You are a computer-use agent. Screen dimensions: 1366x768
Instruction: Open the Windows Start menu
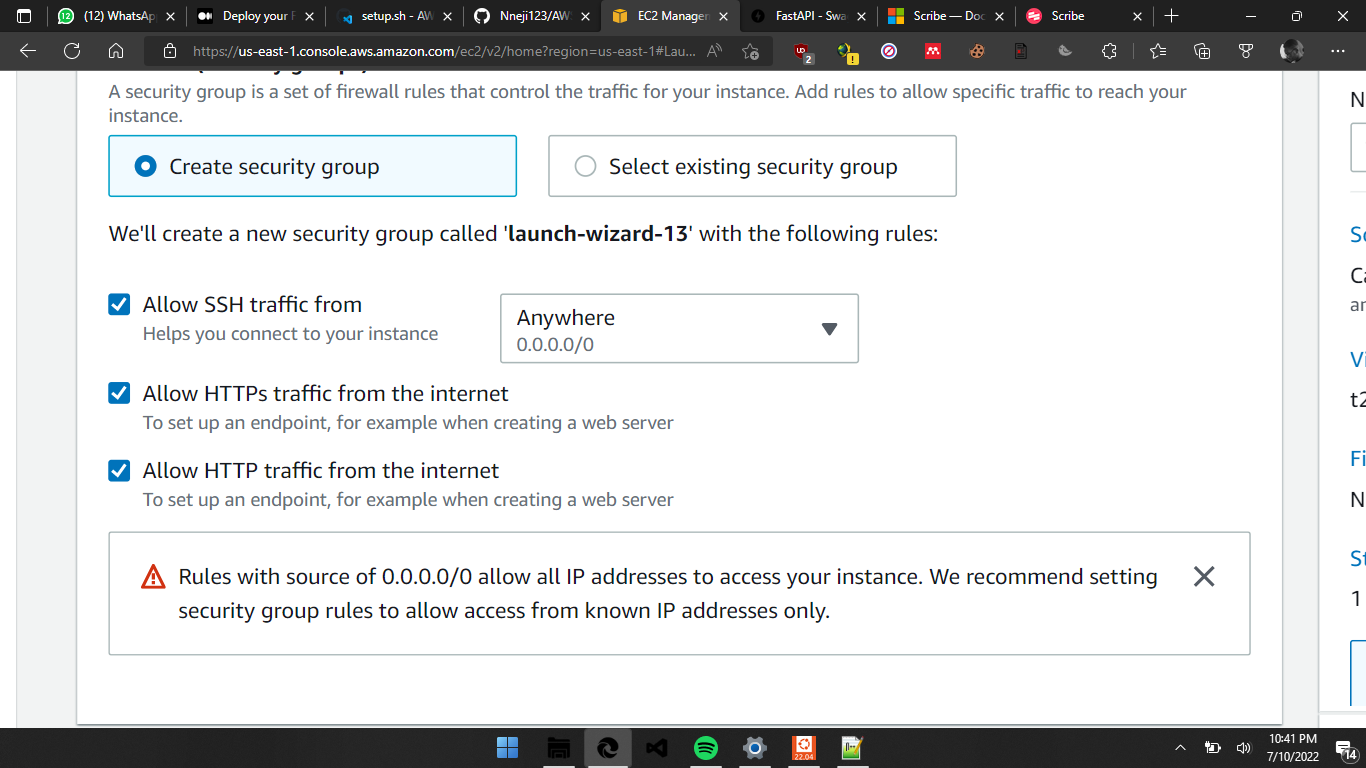click(508, 748)
